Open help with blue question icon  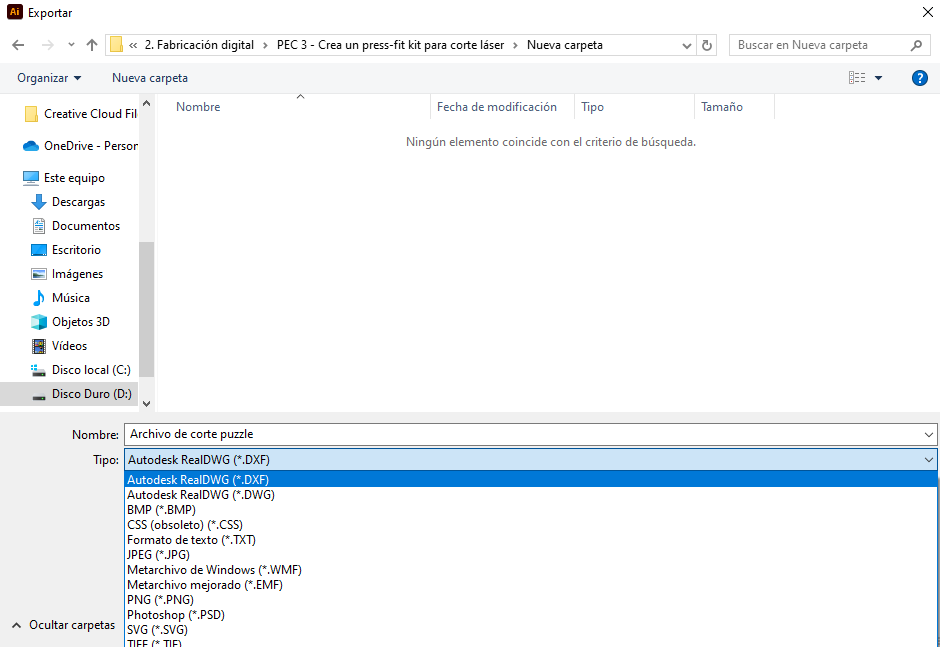pos(920,78)
